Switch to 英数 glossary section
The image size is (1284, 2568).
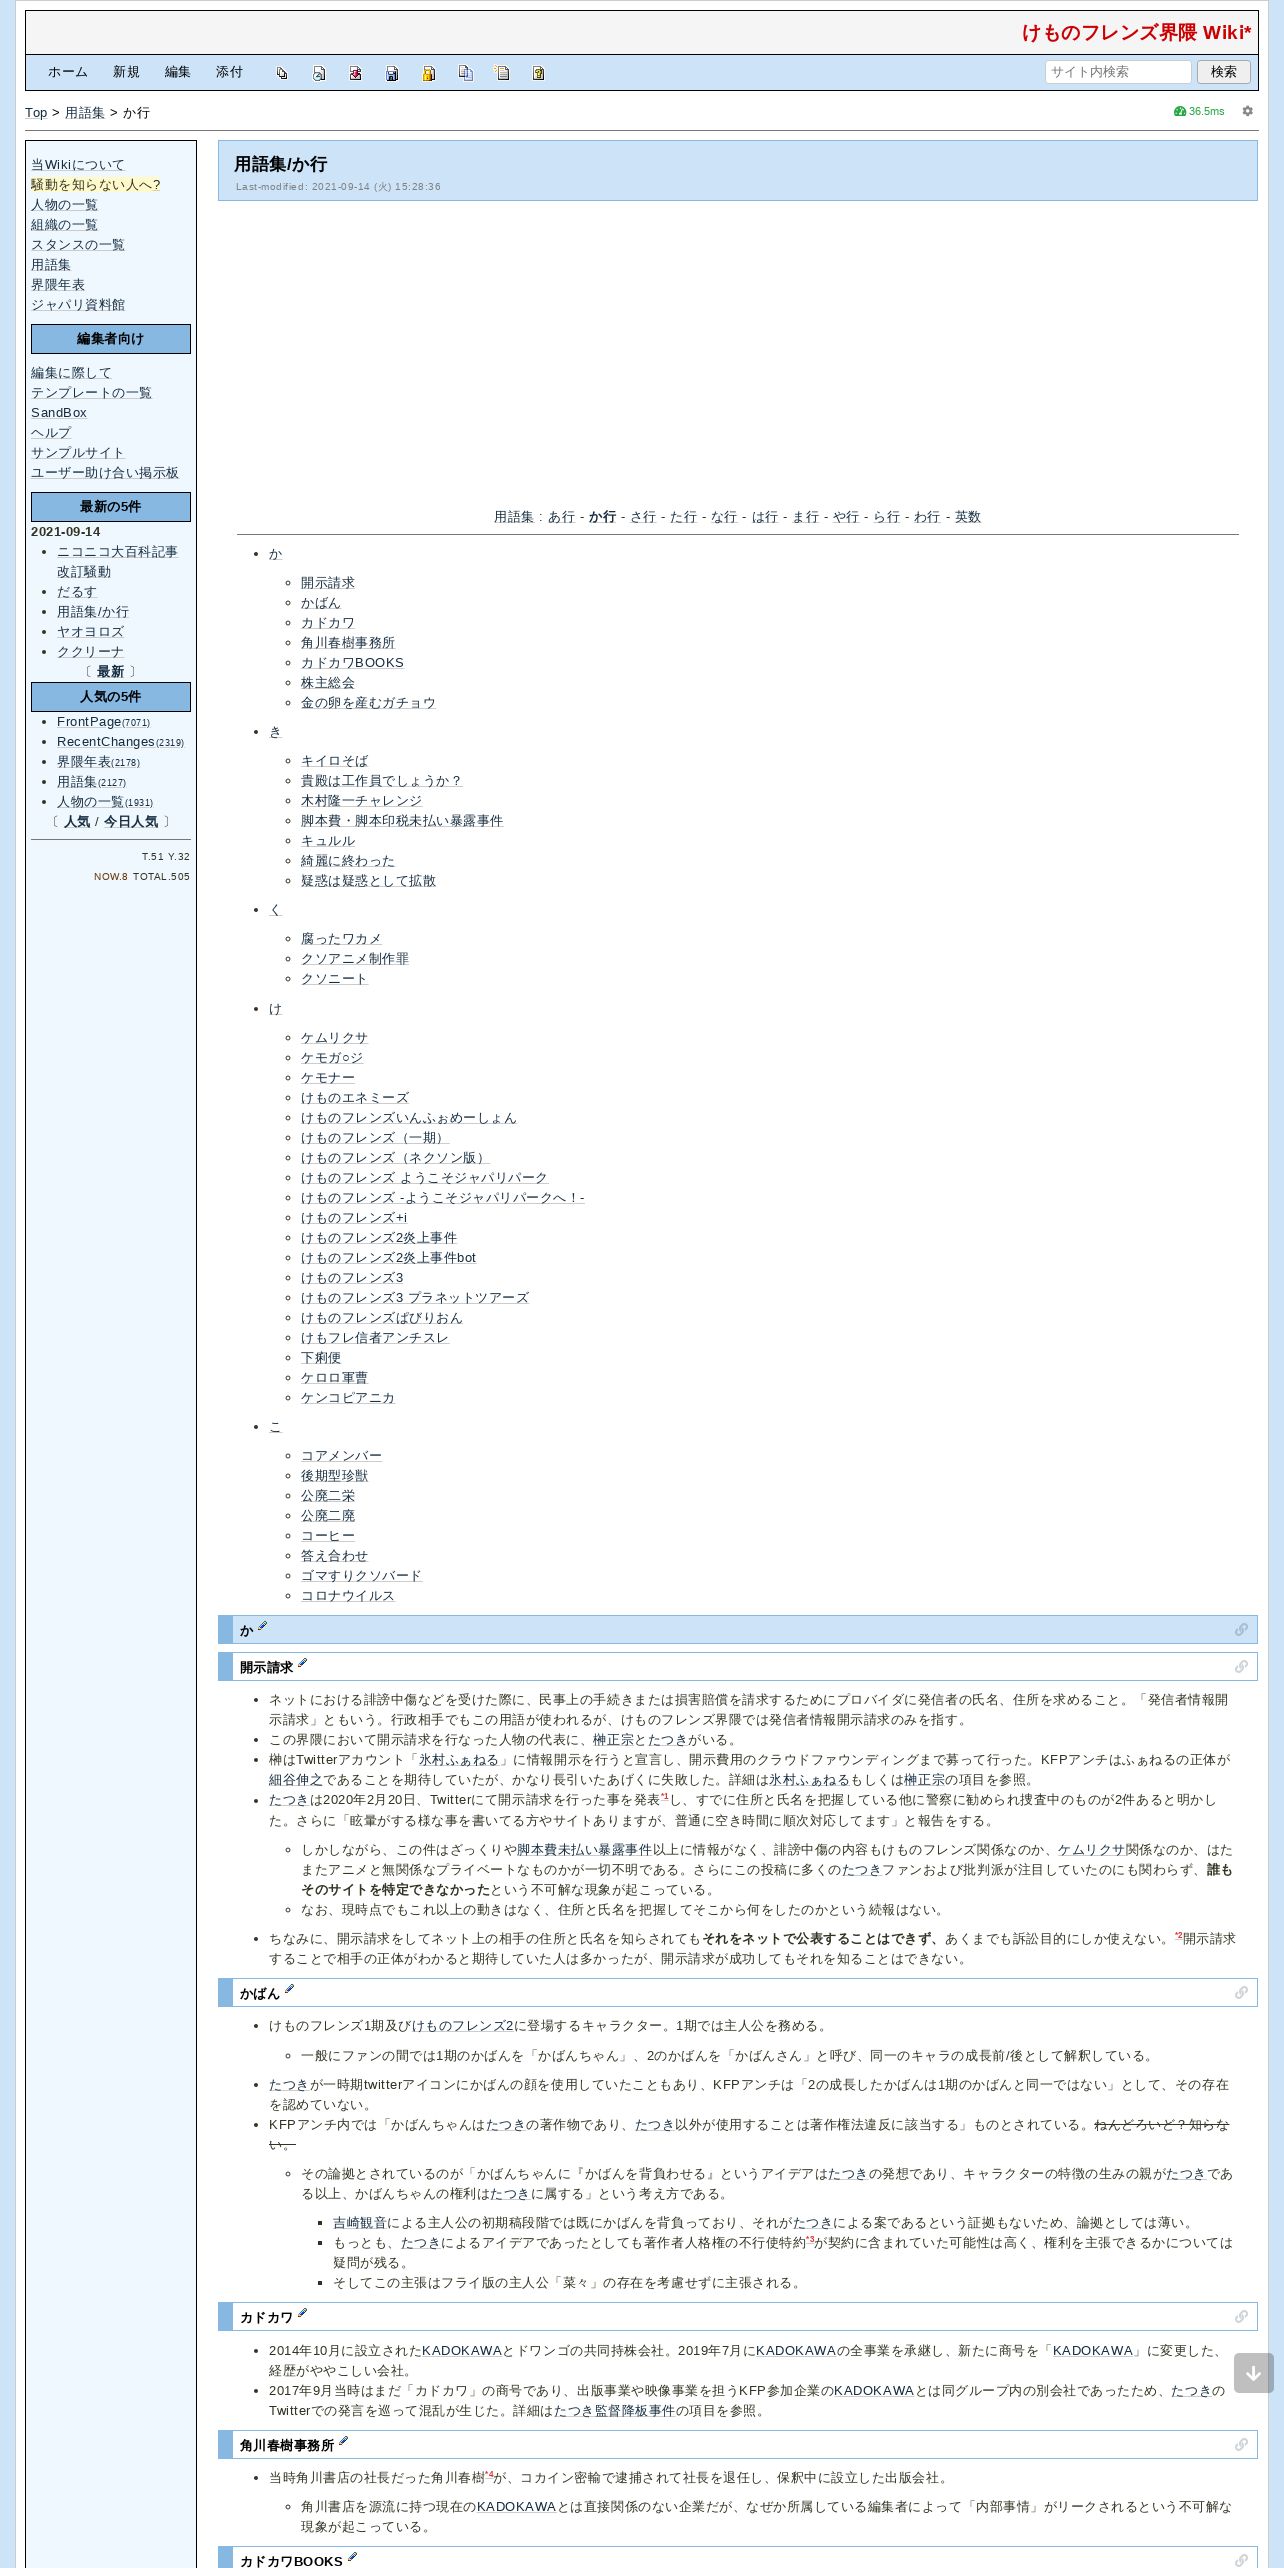click(x=968, y=517)
